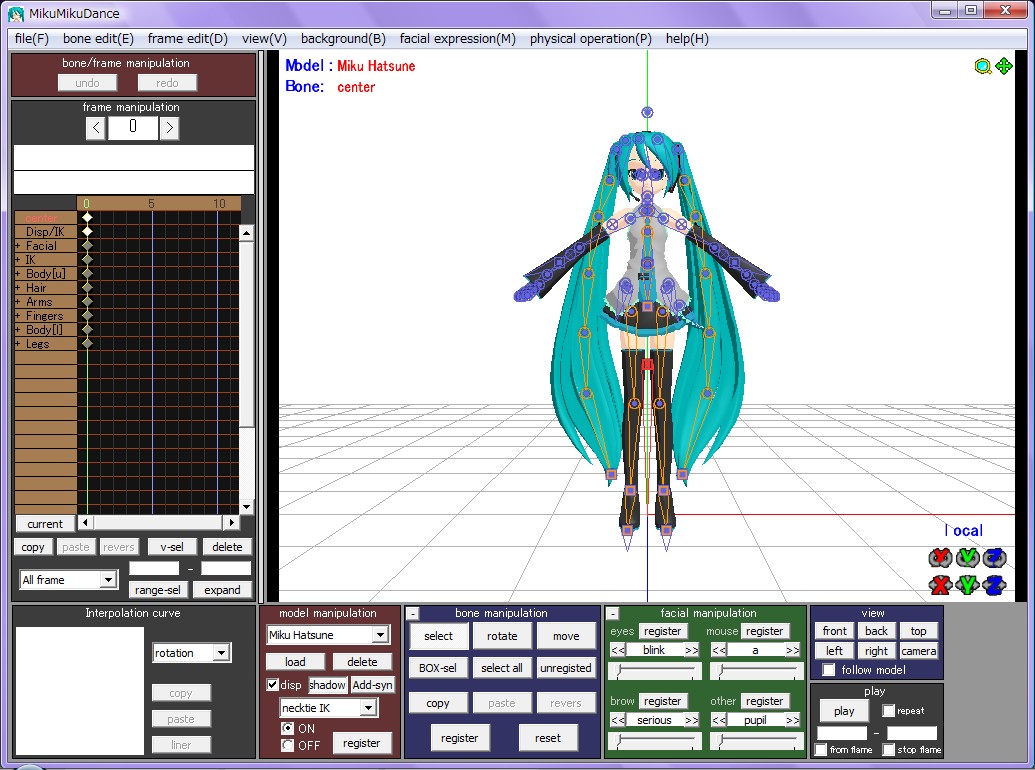The image size is (1035, 770).
Task: Click the red X rotation icon under Local
Action: point(940,558)
